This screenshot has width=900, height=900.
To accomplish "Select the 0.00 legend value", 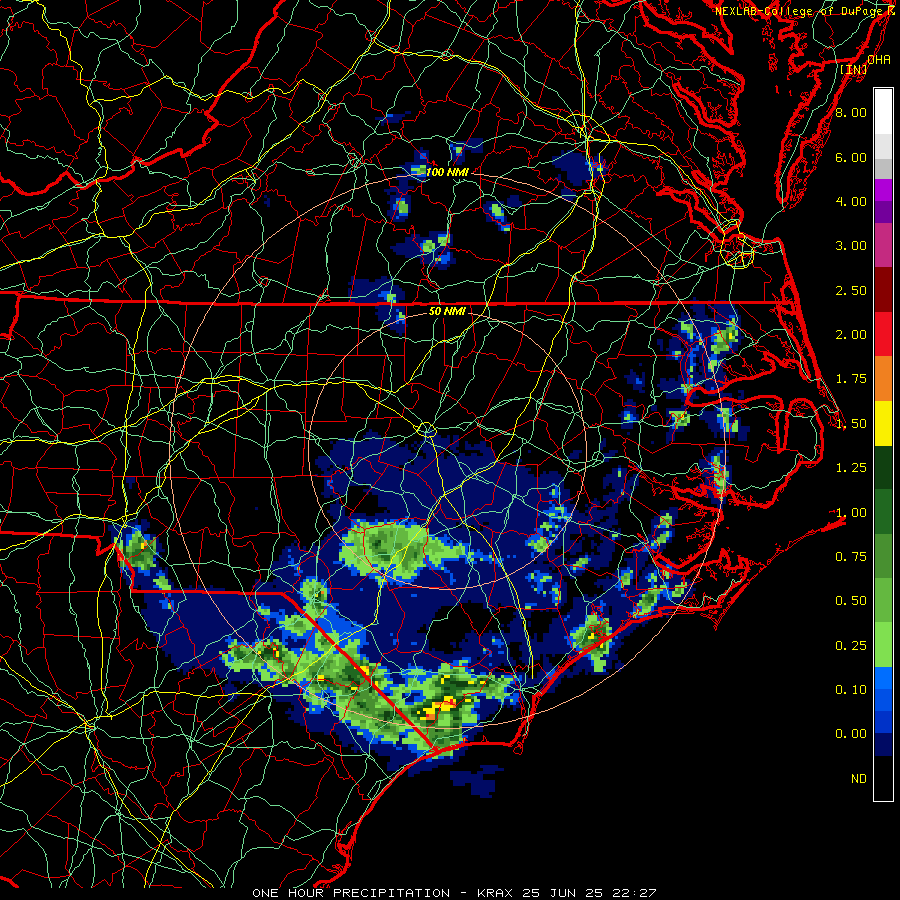I will pyautogui.click(x=851, y=734).
